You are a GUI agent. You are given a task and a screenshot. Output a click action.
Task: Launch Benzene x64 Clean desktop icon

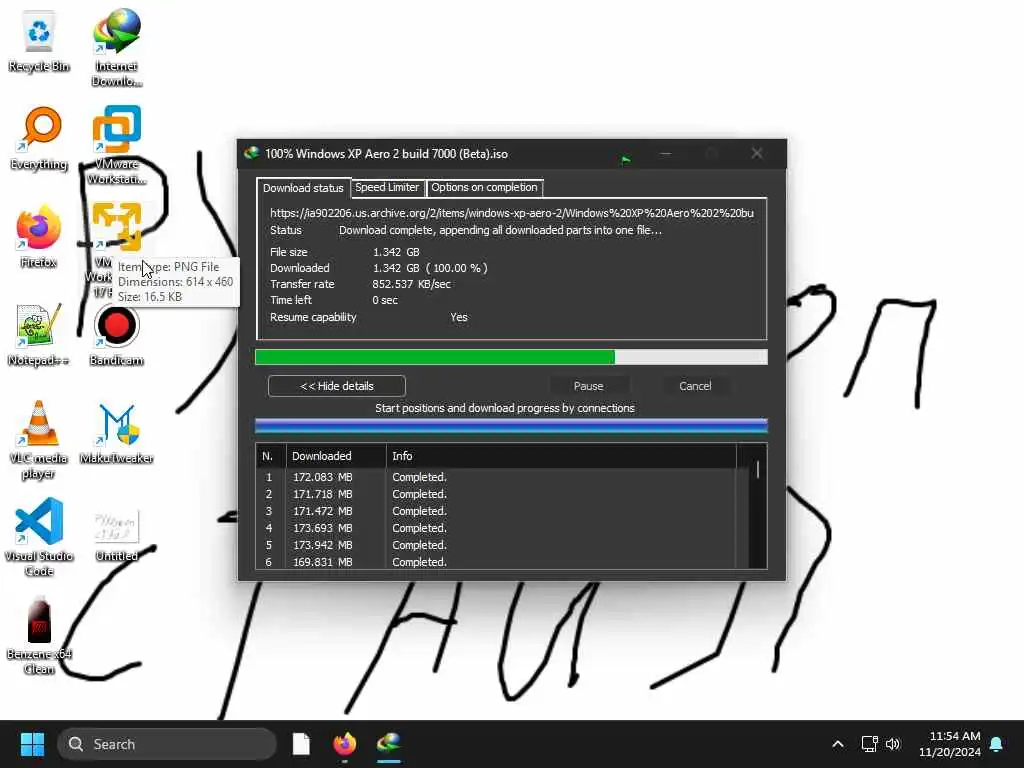click(x=39, y=635)
